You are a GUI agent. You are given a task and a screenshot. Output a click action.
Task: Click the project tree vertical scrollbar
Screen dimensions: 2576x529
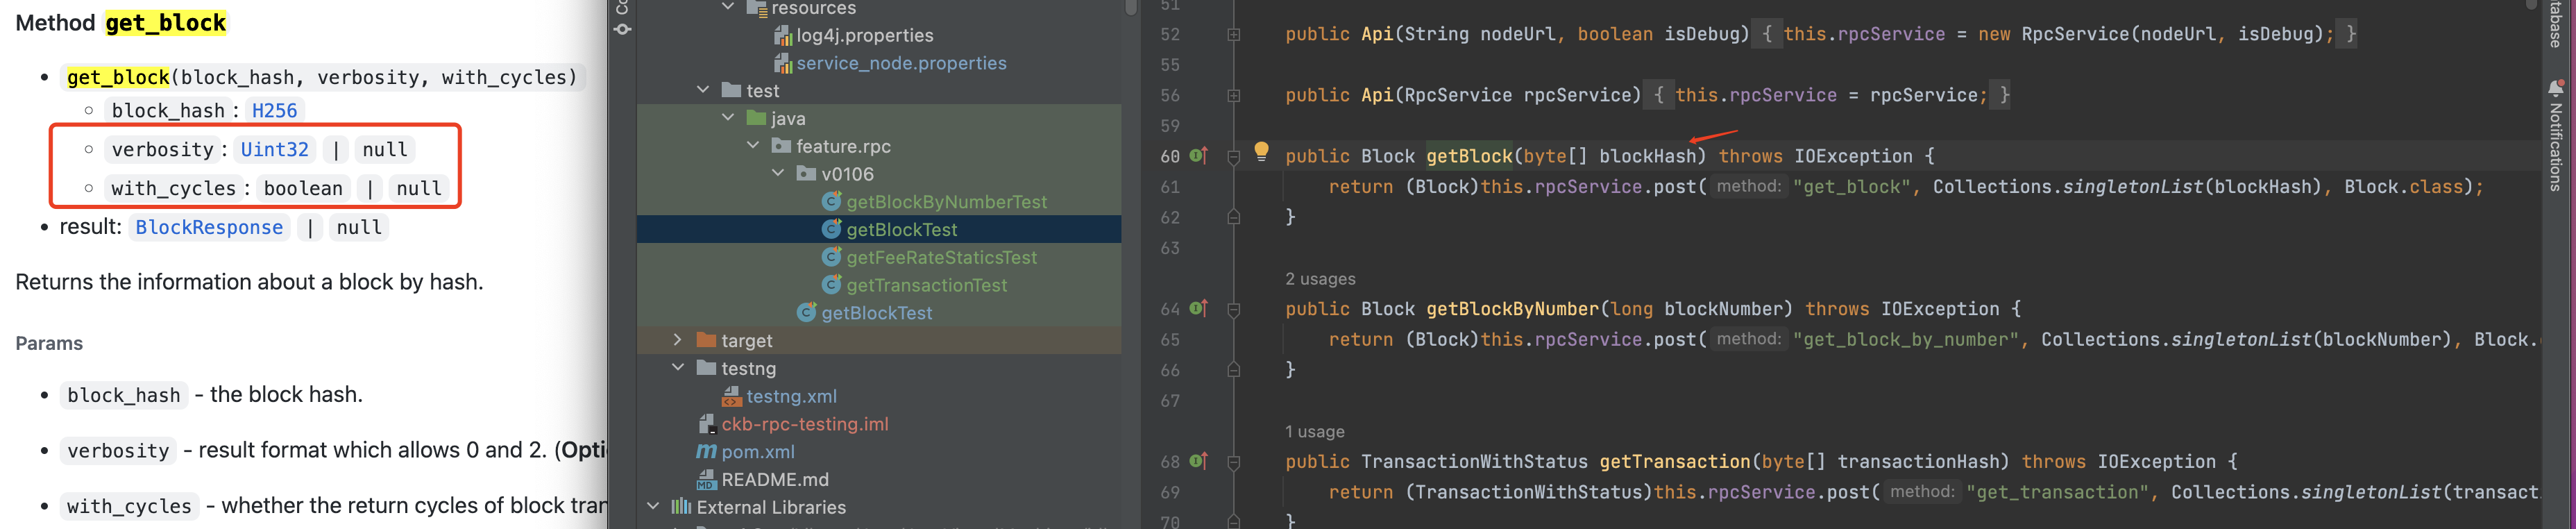1131,8
